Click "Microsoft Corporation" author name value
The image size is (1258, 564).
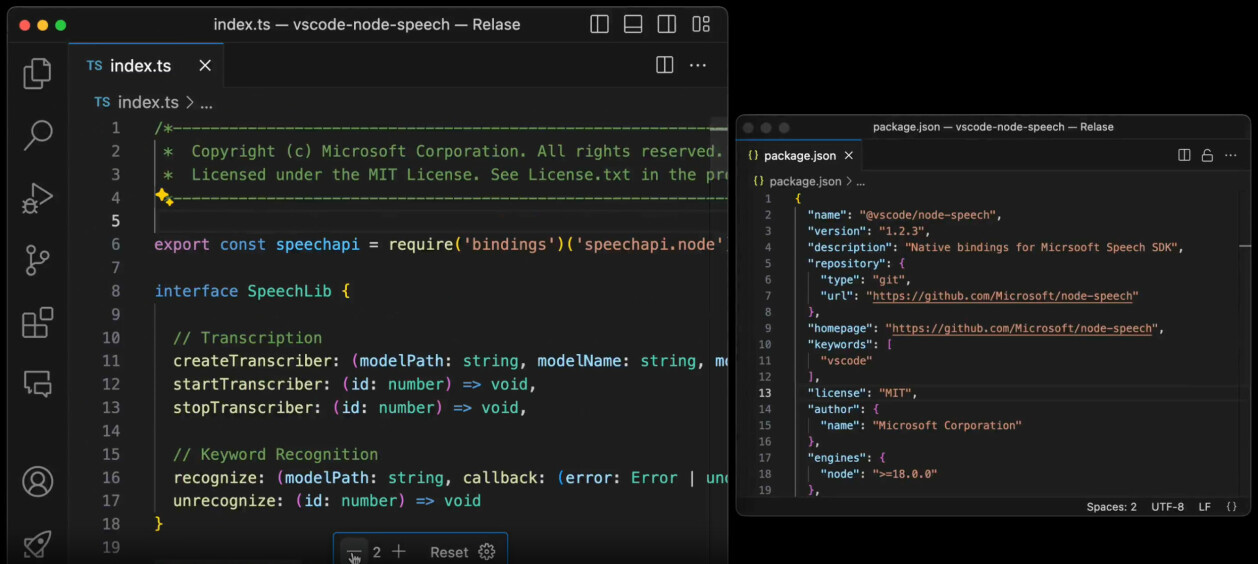click(x=947, y=425)
